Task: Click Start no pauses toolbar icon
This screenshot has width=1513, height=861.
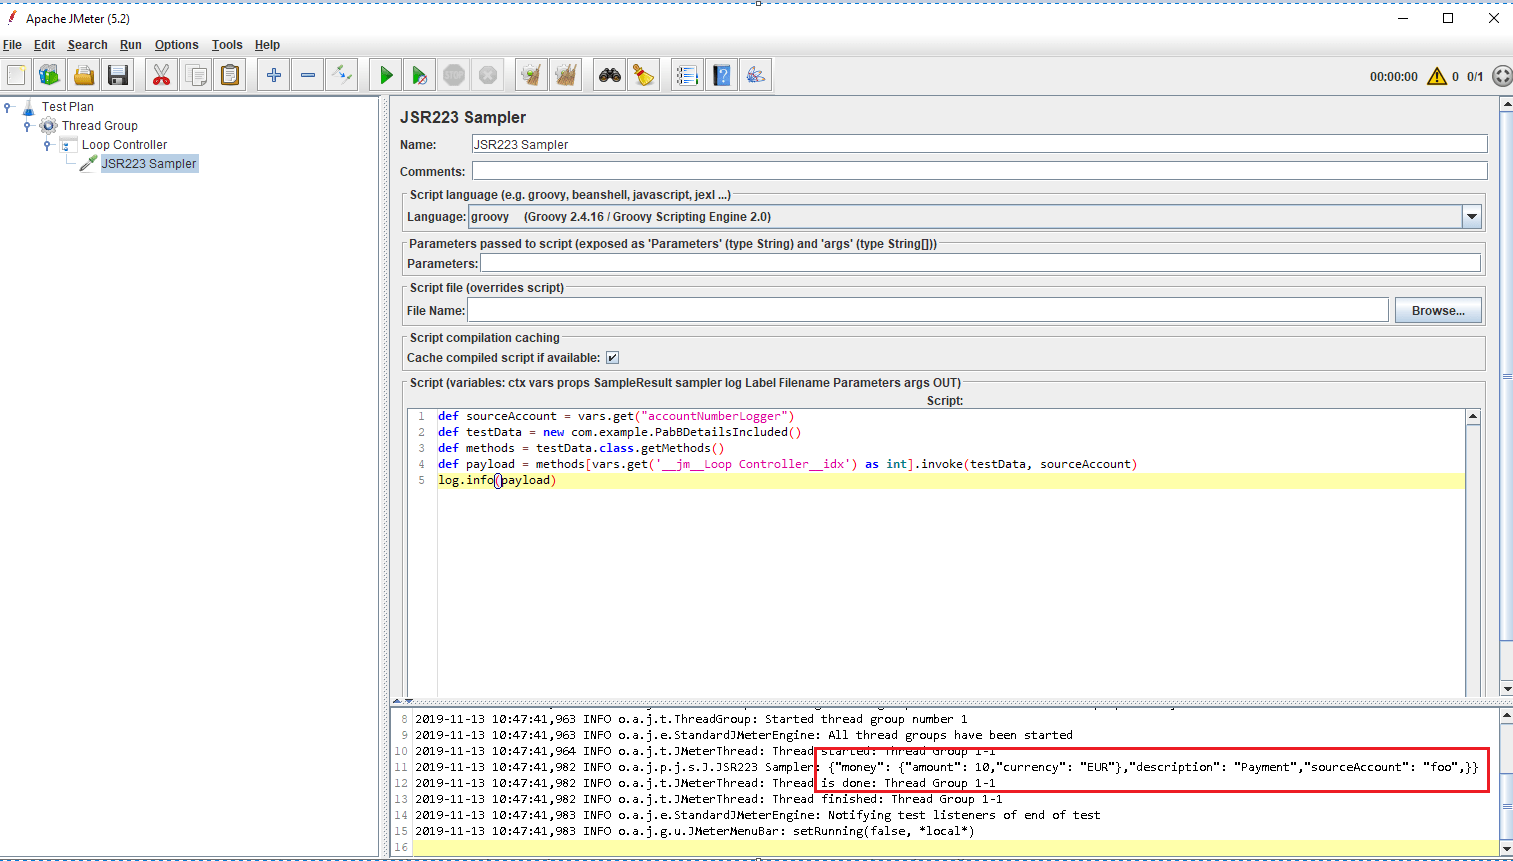Action: (x=420, y=75)
